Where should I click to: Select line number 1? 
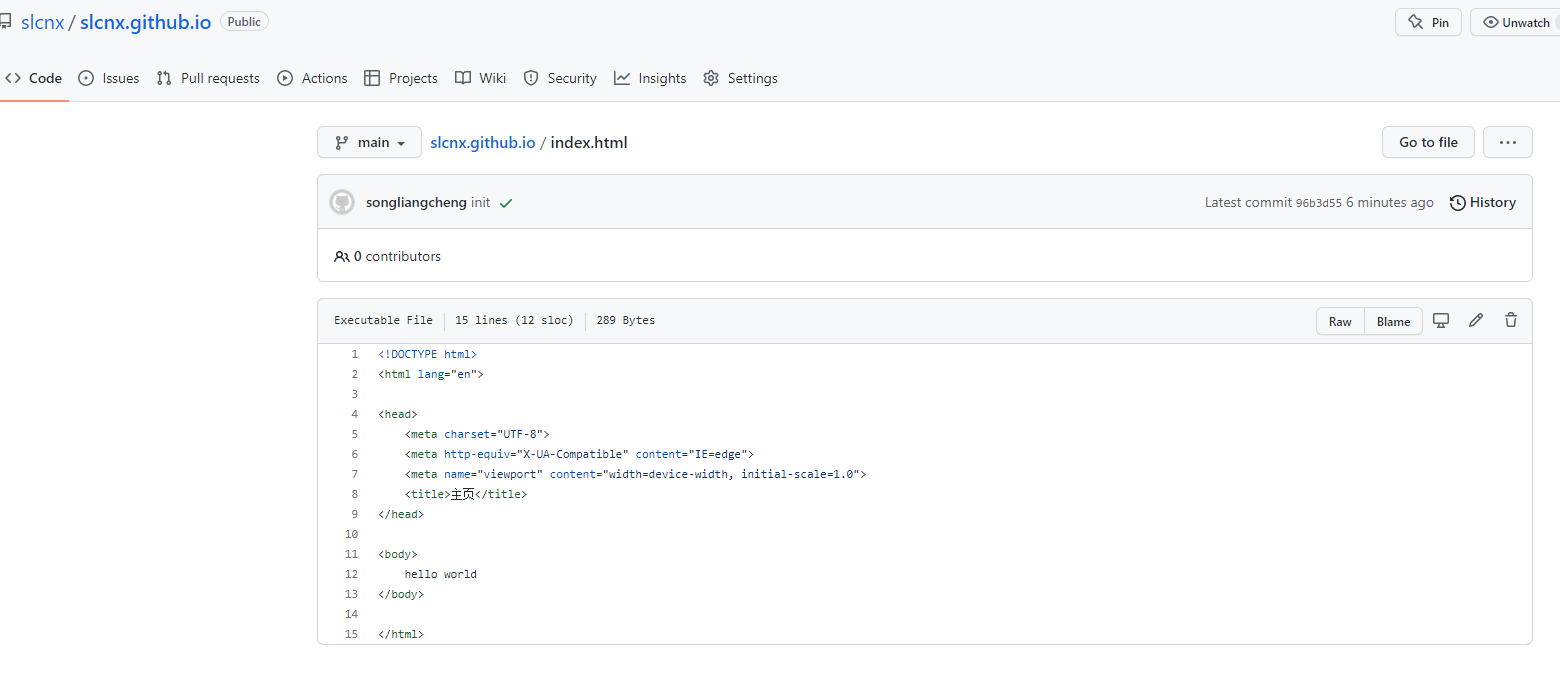354,354
